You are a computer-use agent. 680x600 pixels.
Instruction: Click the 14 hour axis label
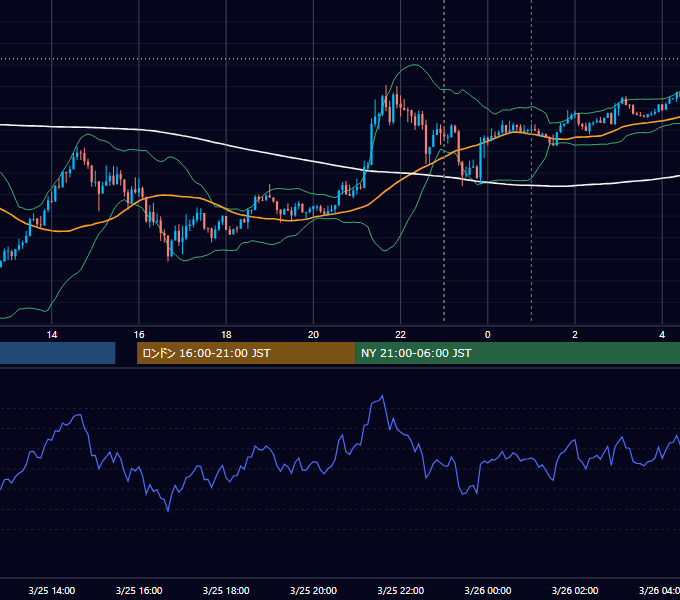[x=52, y=335]
